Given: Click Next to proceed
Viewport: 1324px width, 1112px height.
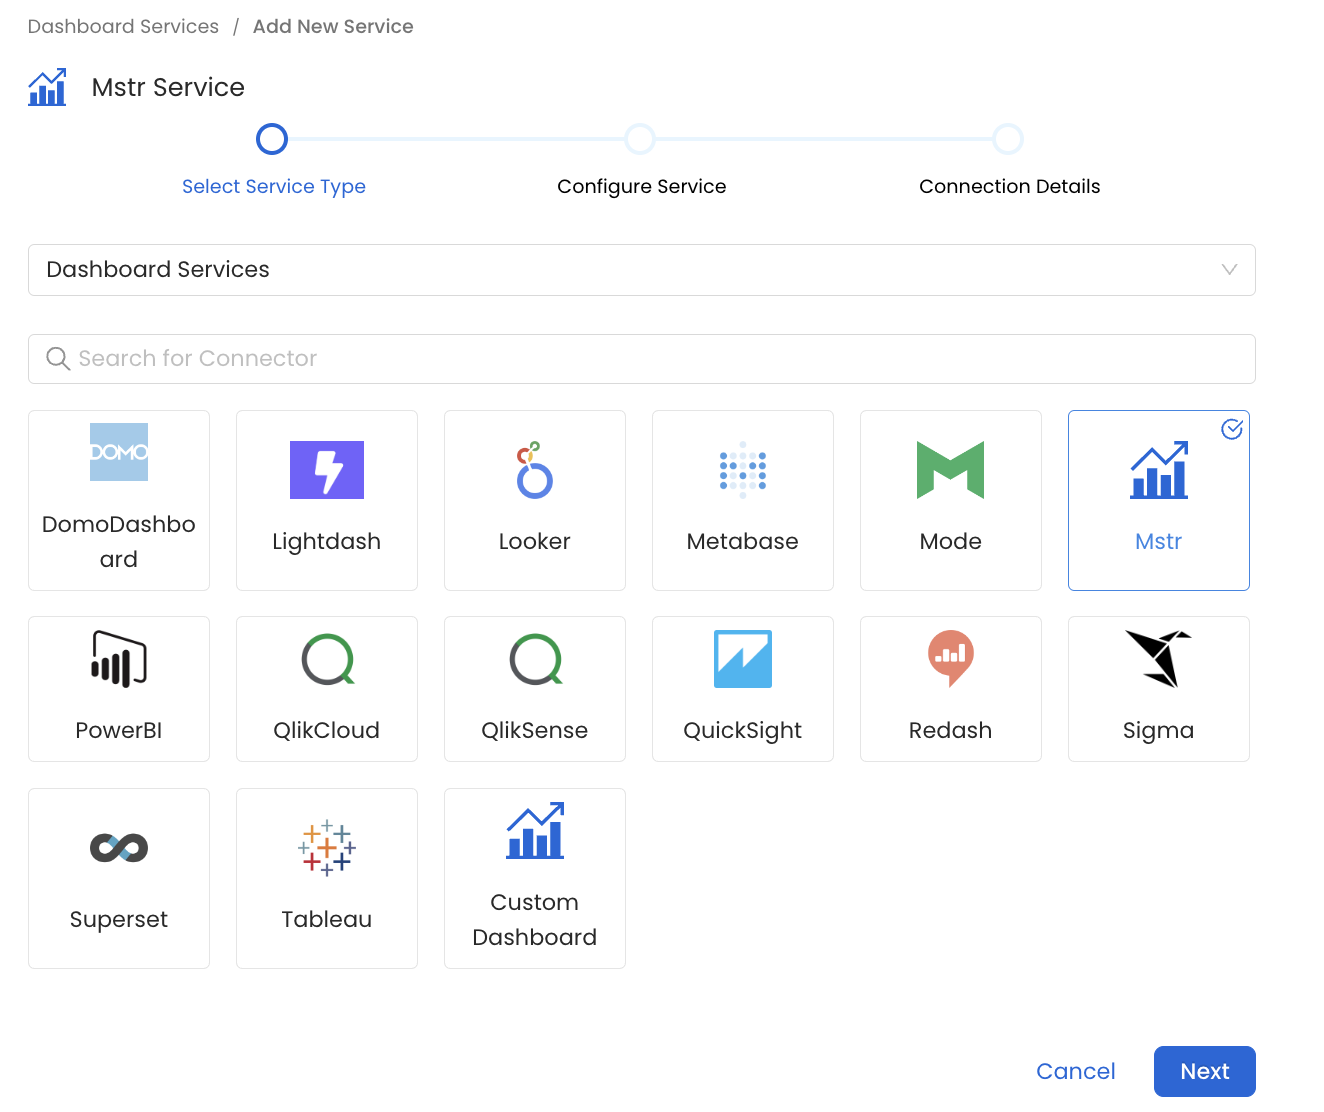Looking at the screenshot, I should (1204, 1071).
